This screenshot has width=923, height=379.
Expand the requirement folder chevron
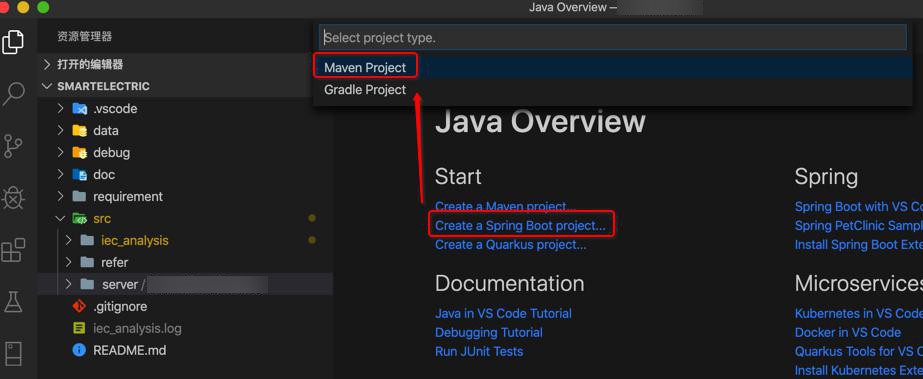(60, 196)
